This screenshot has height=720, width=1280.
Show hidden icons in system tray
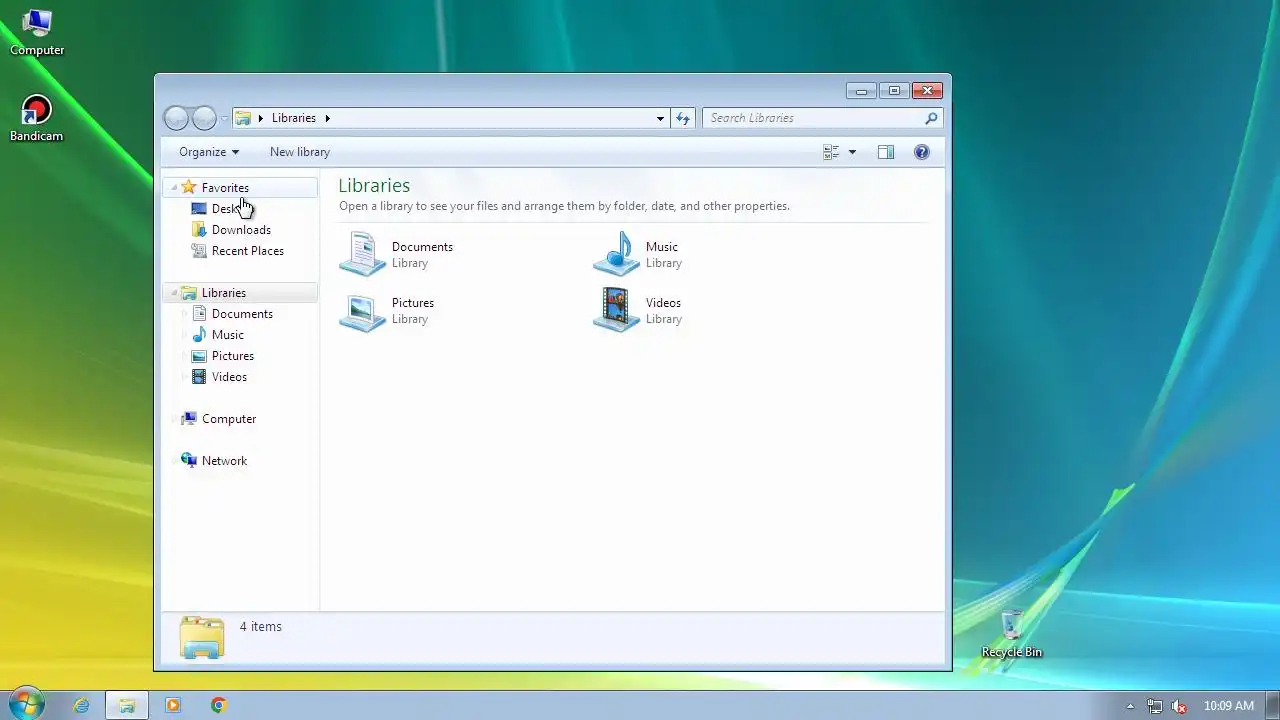[1130, 705]
